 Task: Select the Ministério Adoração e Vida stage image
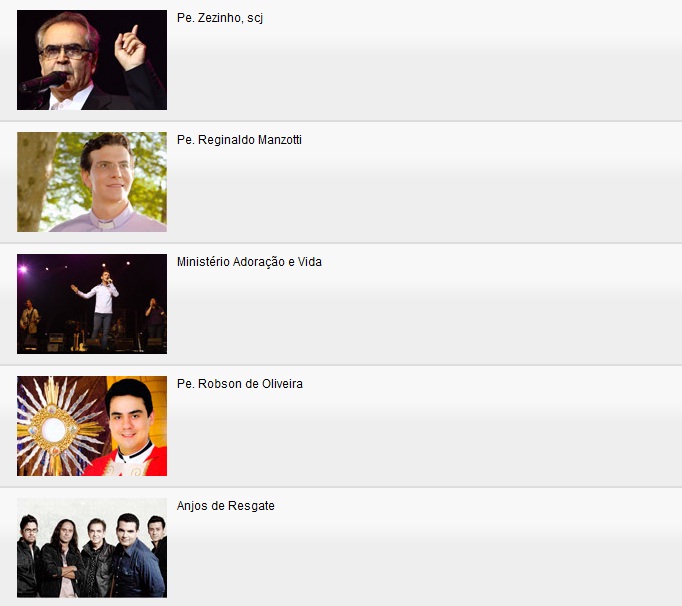(92, 304)
